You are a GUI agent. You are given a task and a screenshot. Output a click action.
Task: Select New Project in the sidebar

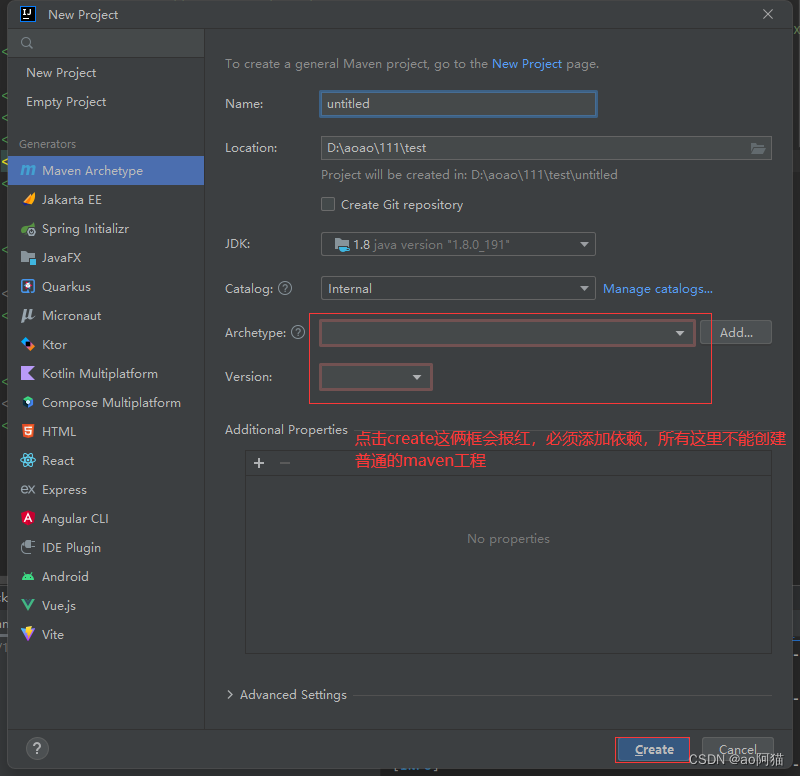click(61, 73)
